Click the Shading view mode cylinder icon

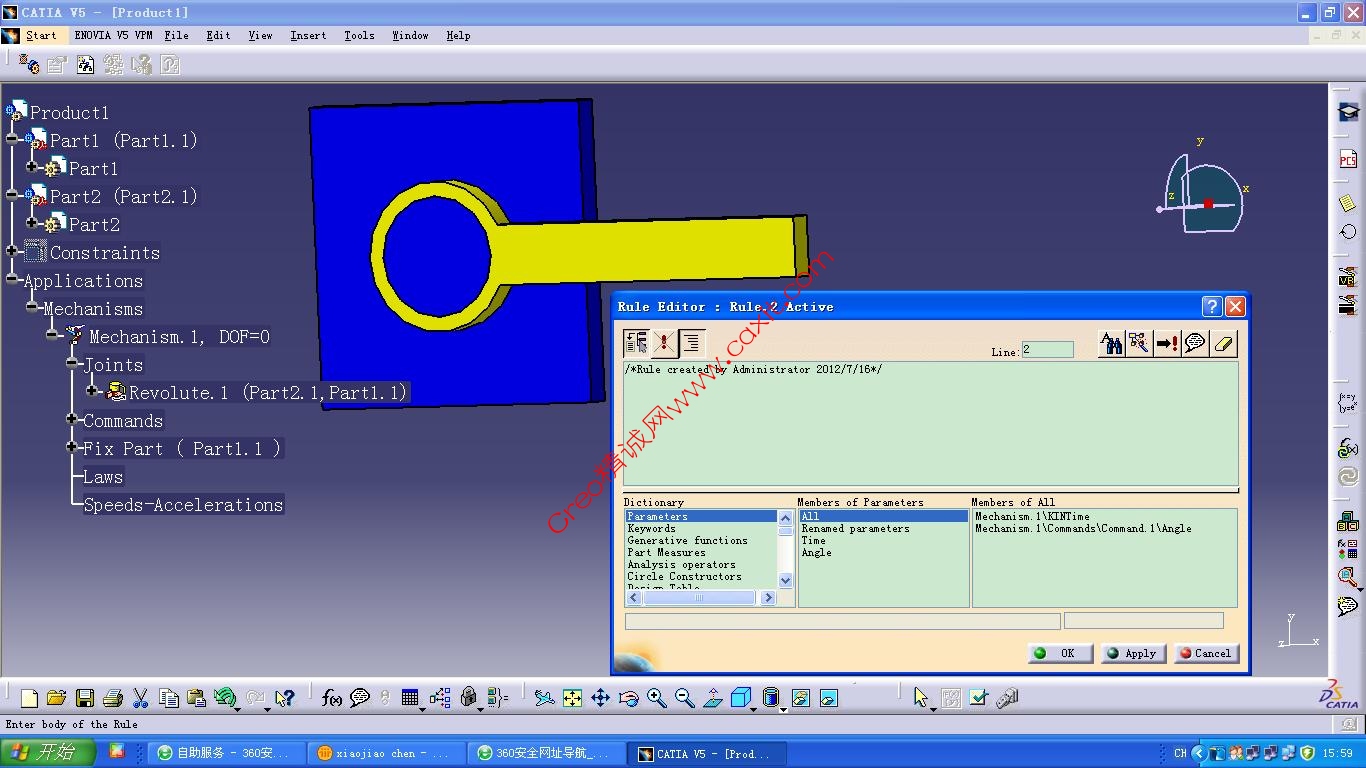(x=770, y=698)
